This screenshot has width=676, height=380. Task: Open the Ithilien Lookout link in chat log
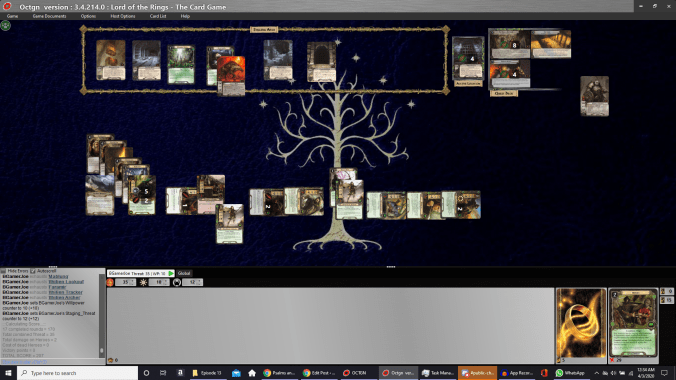coord(66,282)
